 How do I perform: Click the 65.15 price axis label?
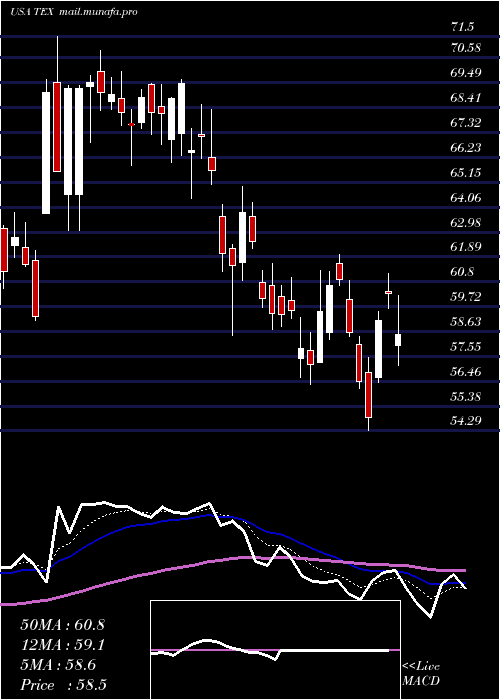(466, 172)
